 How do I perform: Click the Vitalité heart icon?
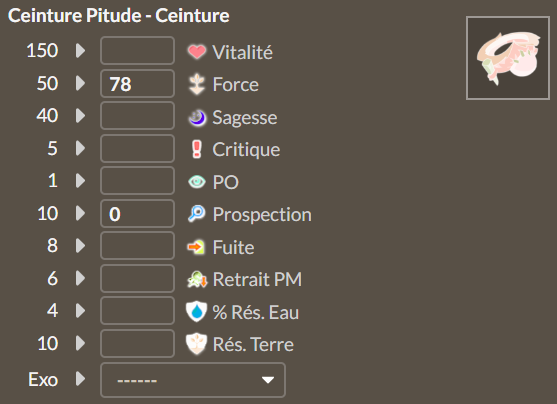point(196,52)
